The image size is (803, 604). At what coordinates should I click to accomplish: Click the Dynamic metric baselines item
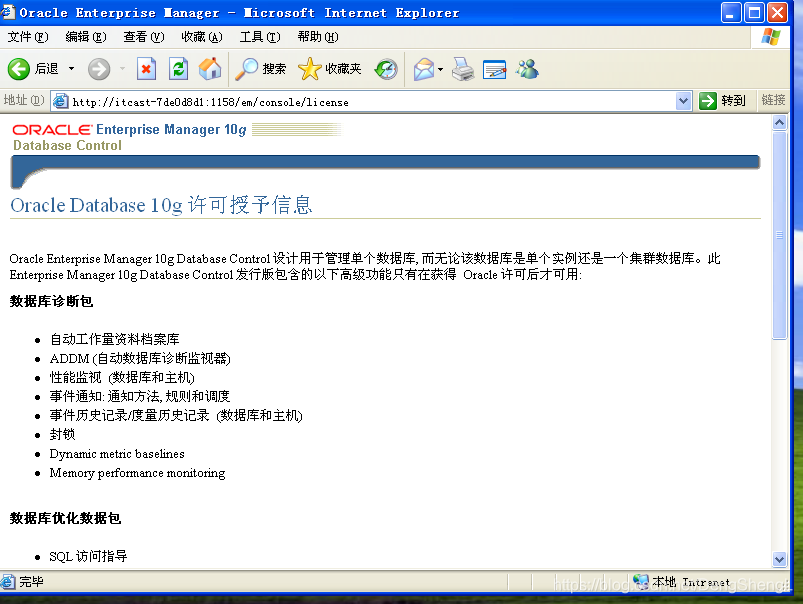[117, 454]
